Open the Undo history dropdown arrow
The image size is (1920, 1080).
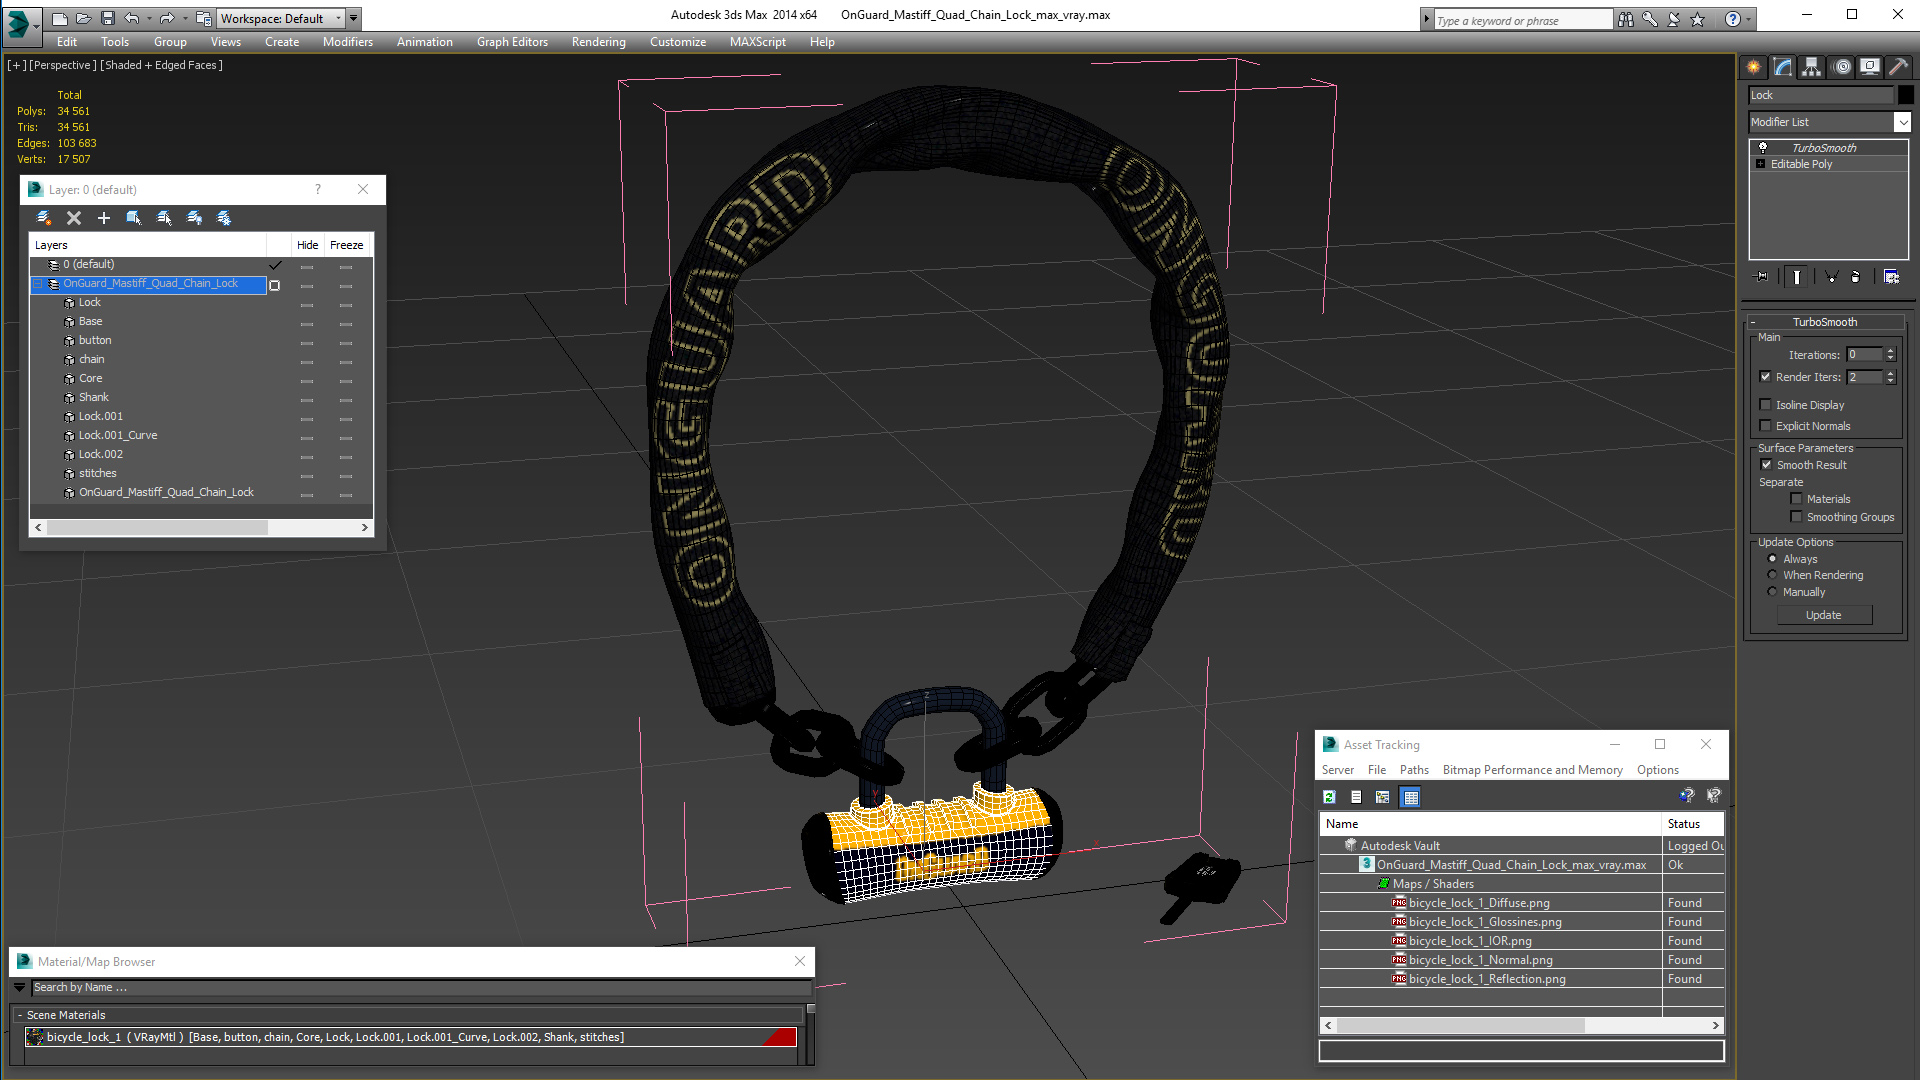[x=149, y=18]
